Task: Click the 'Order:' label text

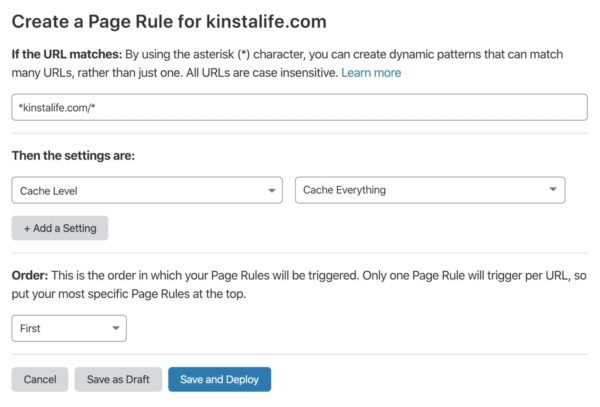Action: point(30,275)
